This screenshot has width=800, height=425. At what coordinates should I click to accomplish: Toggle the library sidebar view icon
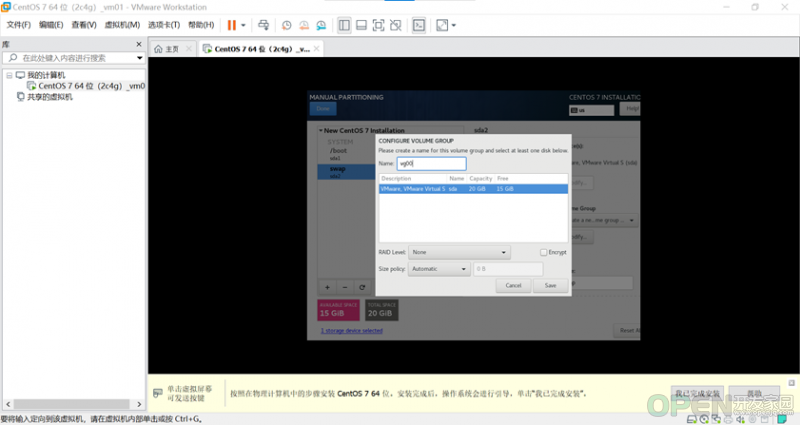pos(344,25)
